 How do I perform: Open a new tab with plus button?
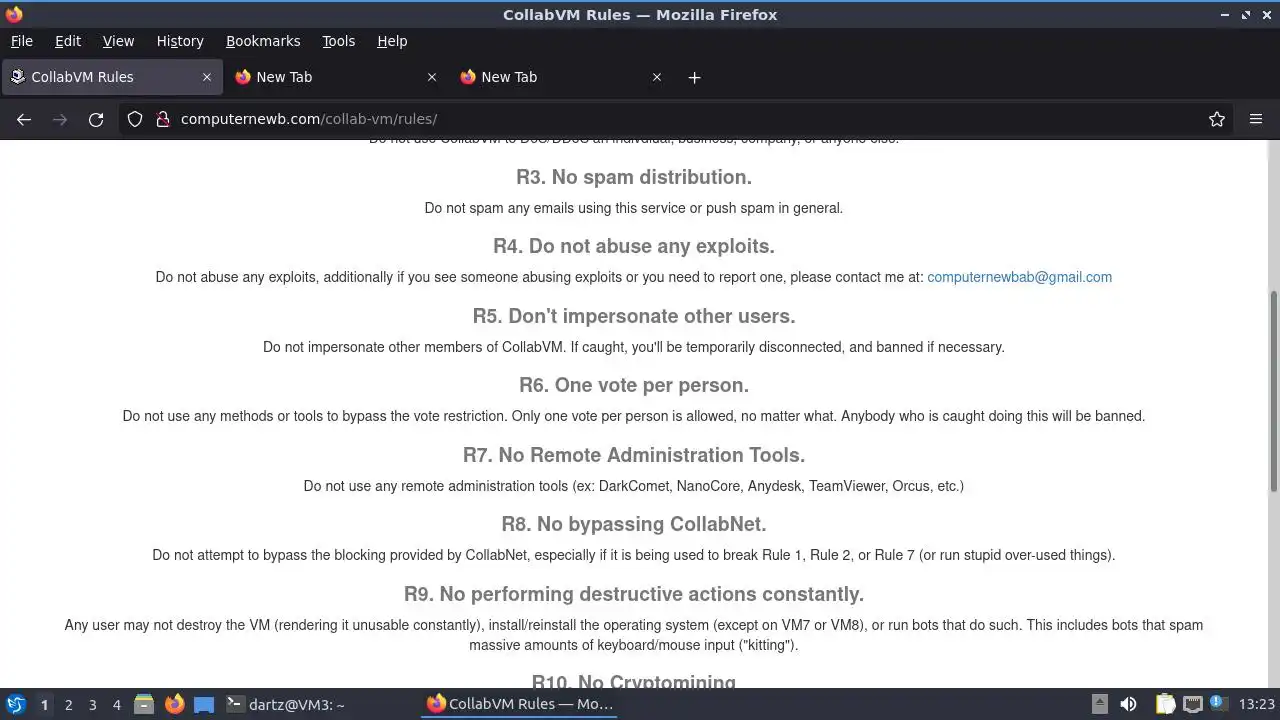(694, 77)
